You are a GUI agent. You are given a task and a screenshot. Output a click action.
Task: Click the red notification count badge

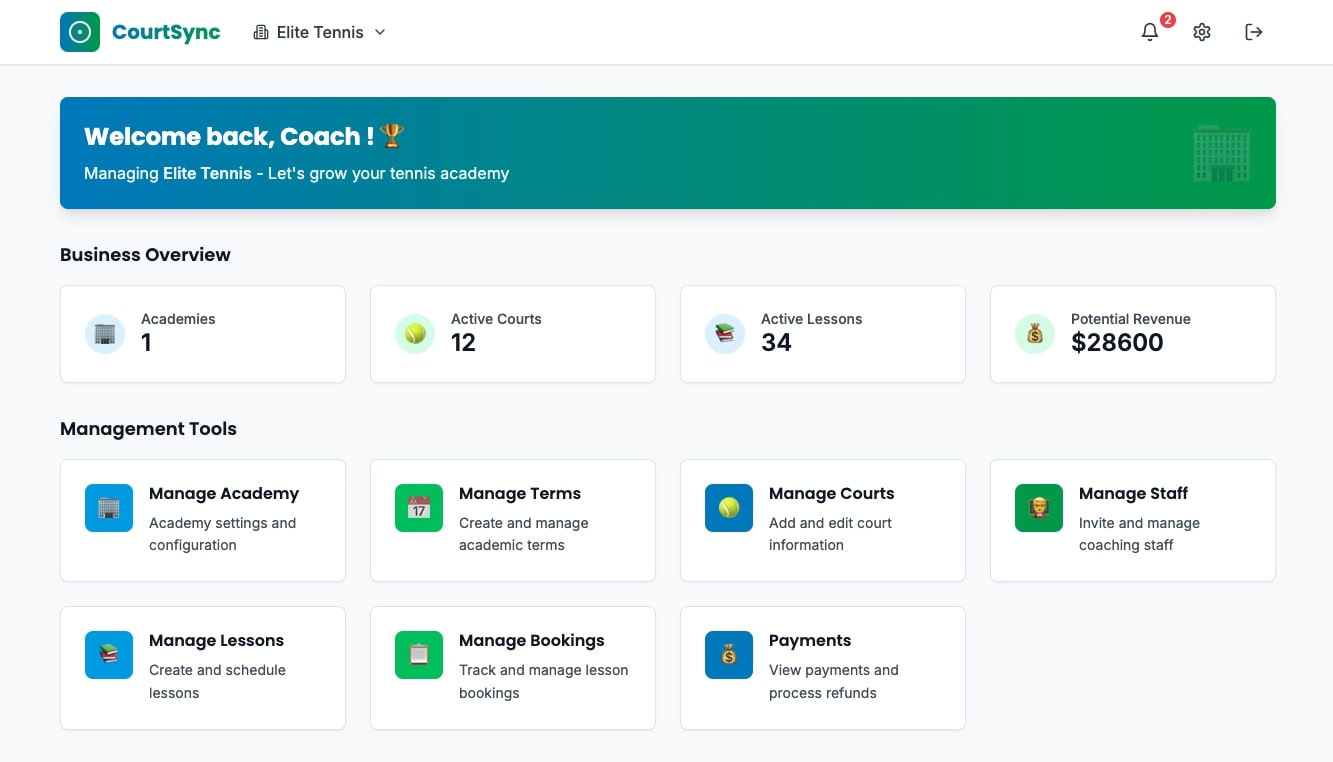click(1167, 20)
